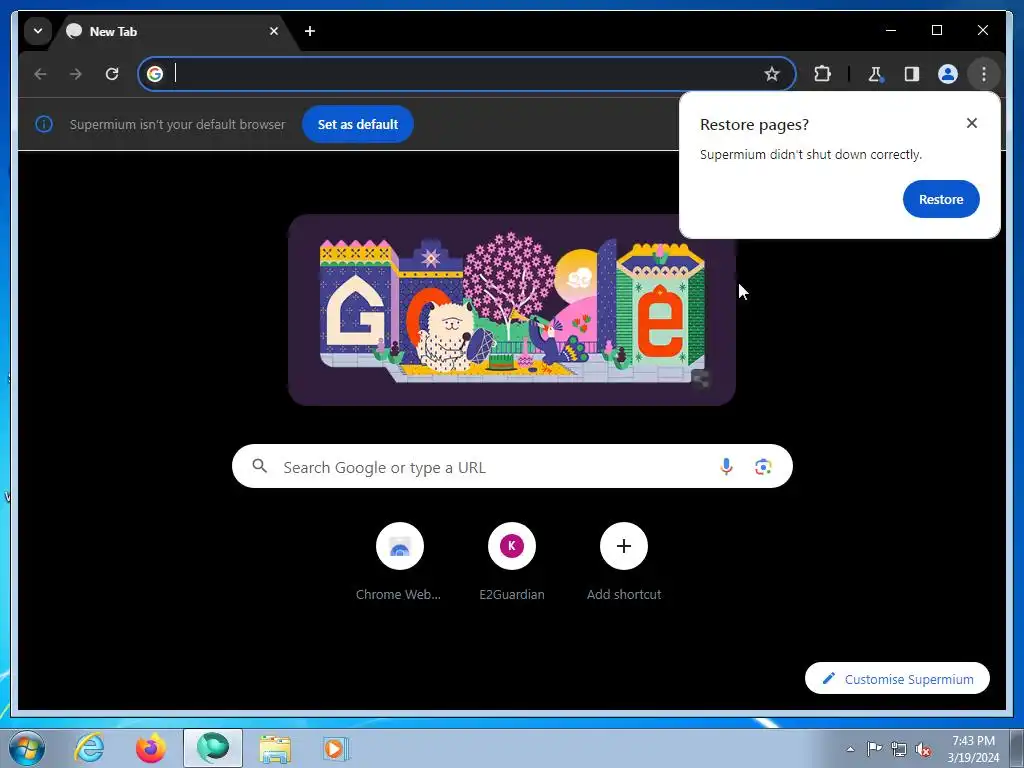Open the Chrome Web Store shortcut
1024x768 pixels.
[x=400, y=546]
